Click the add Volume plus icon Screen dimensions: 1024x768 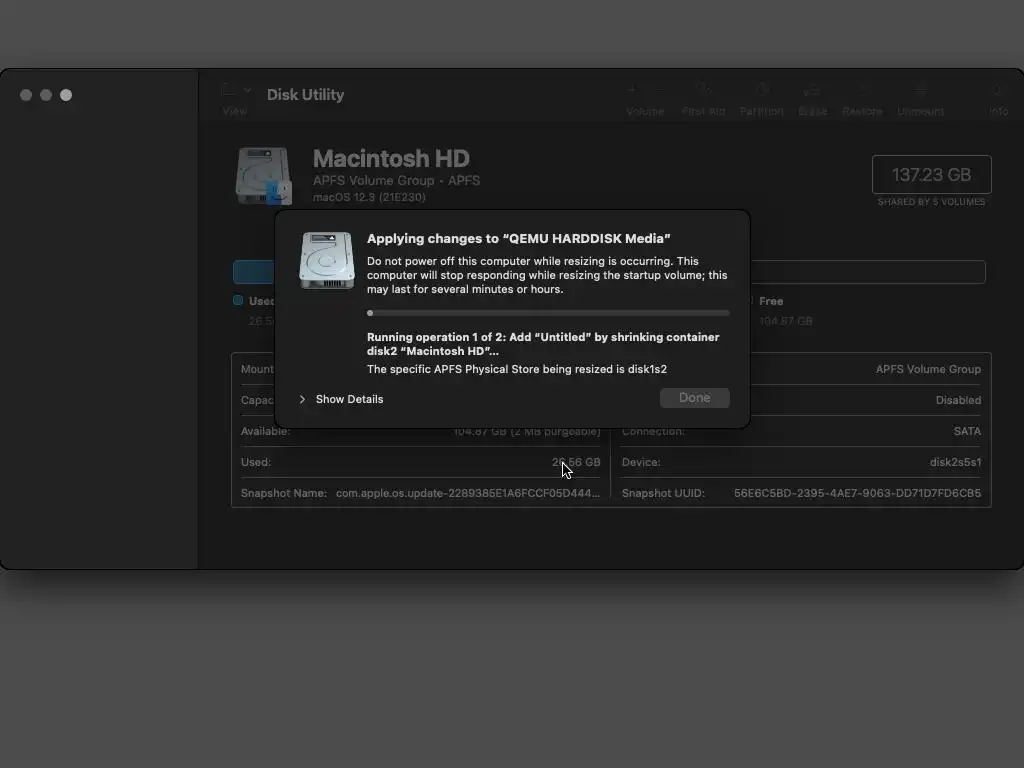coord(632,89)
